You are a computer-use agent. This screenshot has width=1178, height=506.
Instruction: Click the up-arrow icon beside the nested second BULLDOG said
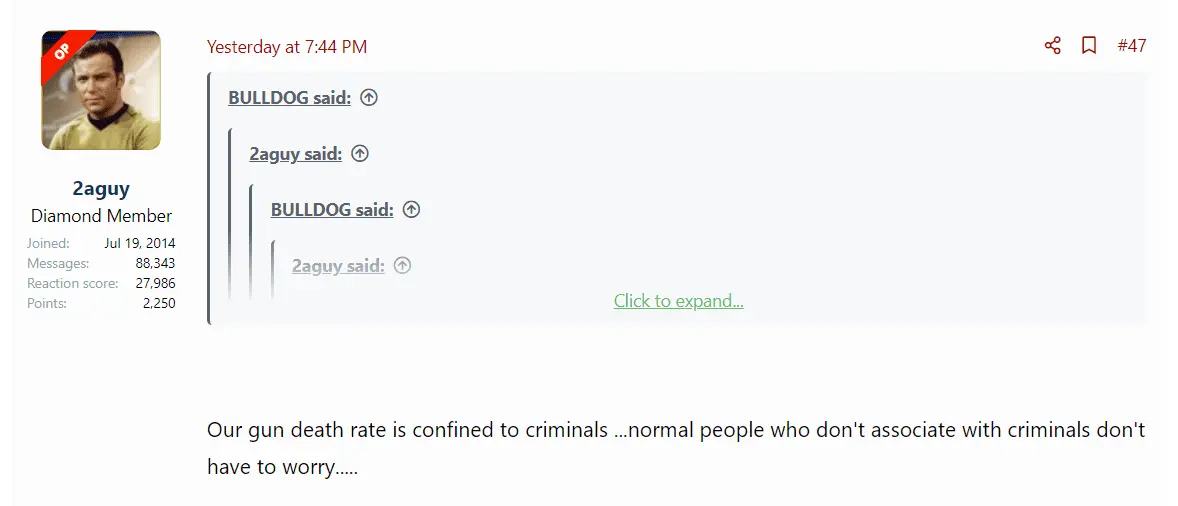pos(411,210)
